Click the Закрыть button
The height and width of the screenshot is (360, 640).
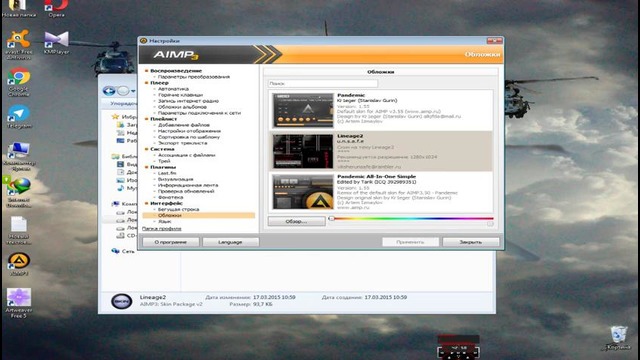click(471, 242)
